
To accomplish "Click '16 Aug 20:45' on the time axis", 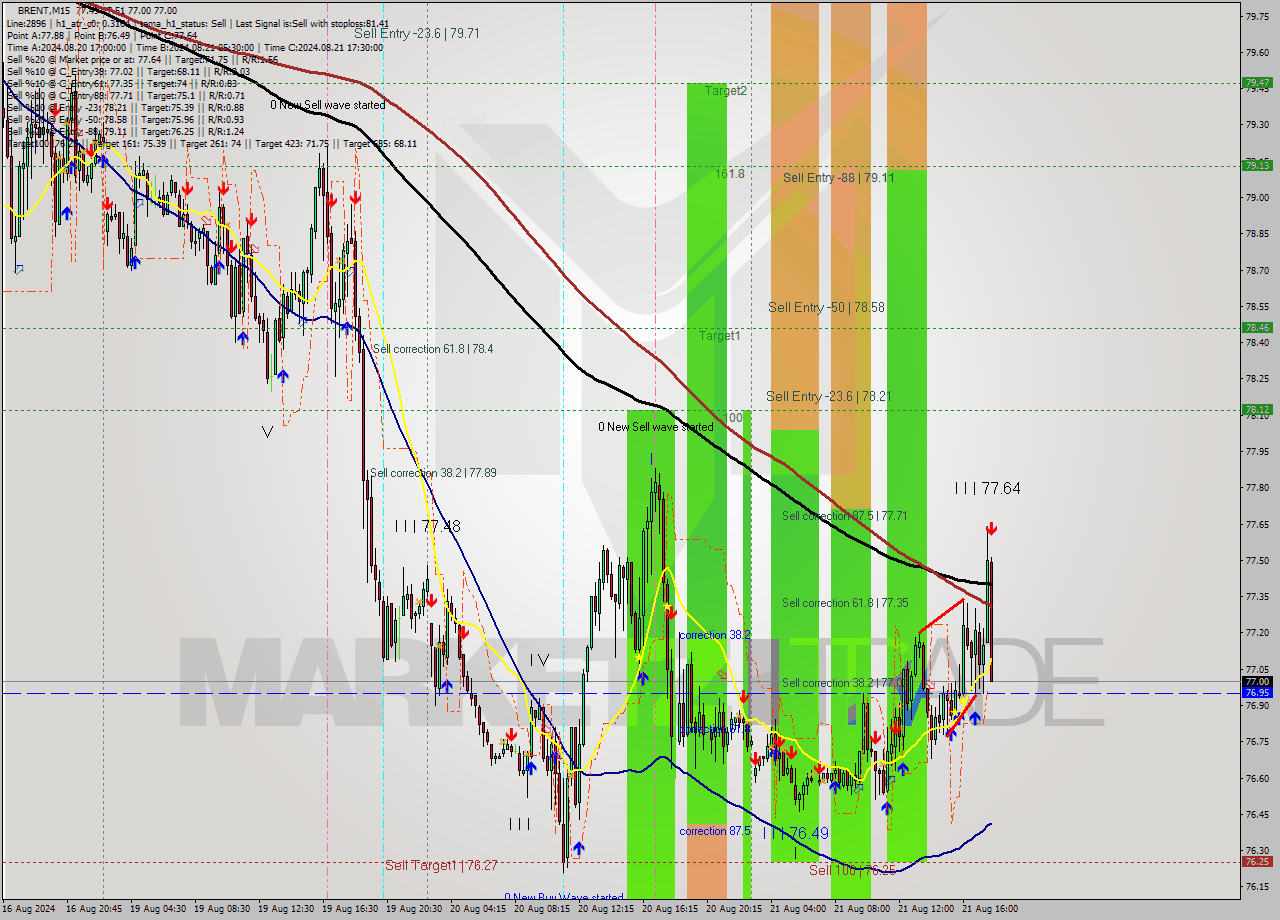I will [x=95, y=909].
